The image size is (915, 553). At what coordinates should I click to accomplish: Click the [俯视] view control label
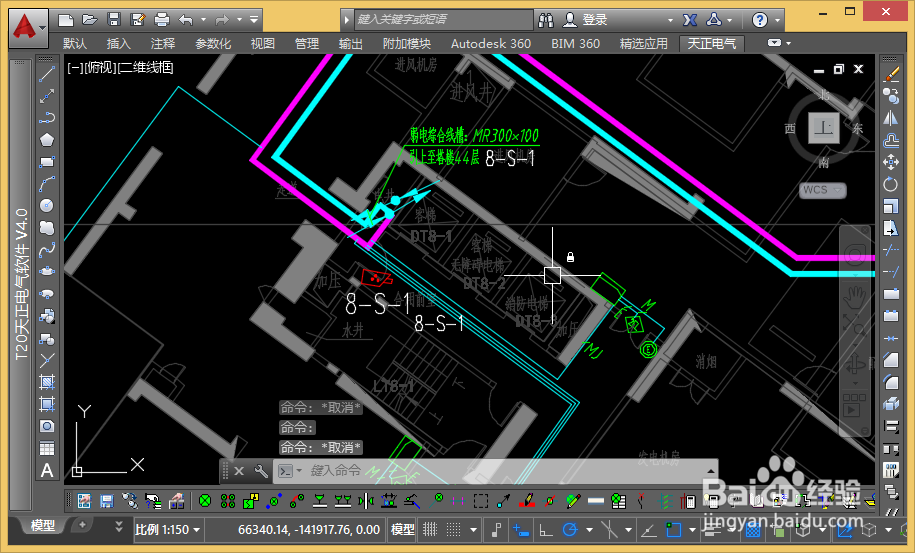[x=100, y=68]
